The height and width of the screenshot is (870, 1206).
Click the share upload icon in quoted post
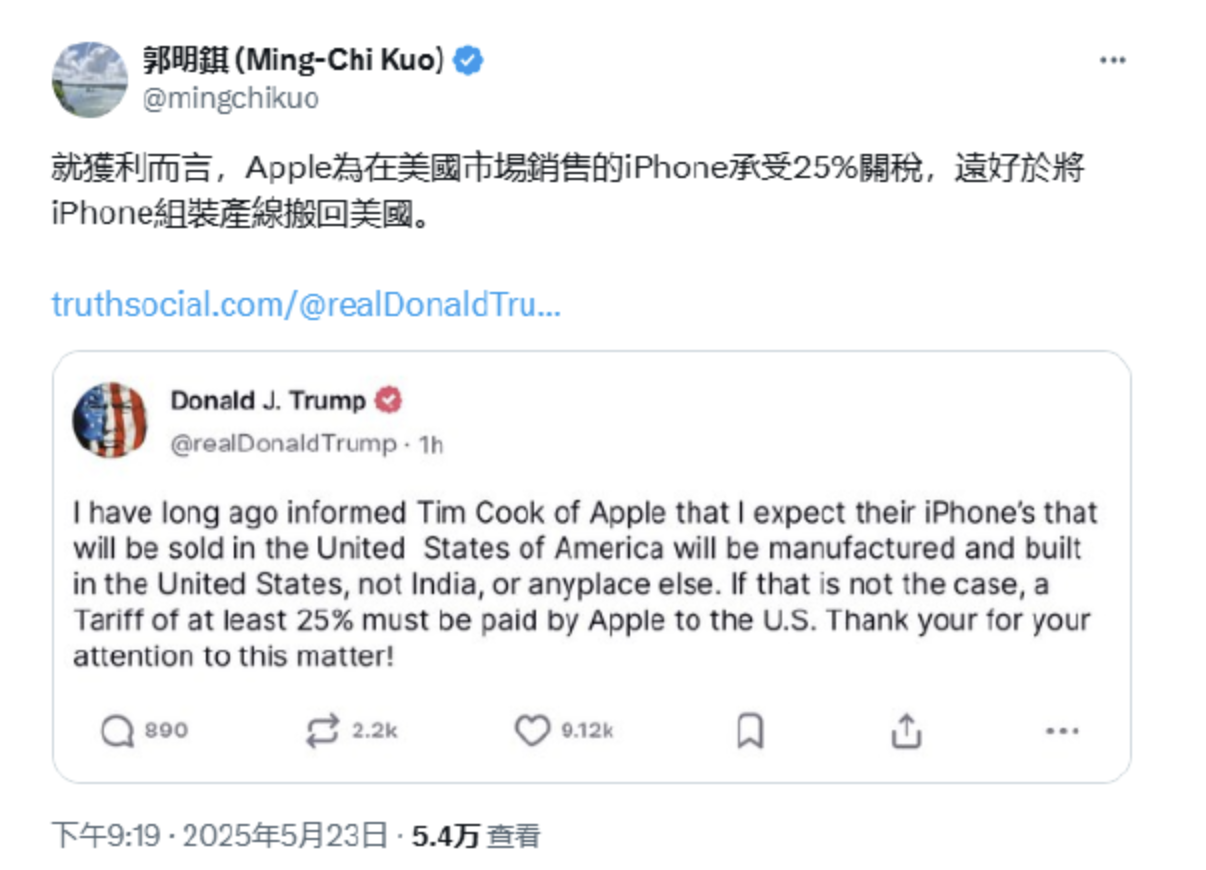click(906, 731)
